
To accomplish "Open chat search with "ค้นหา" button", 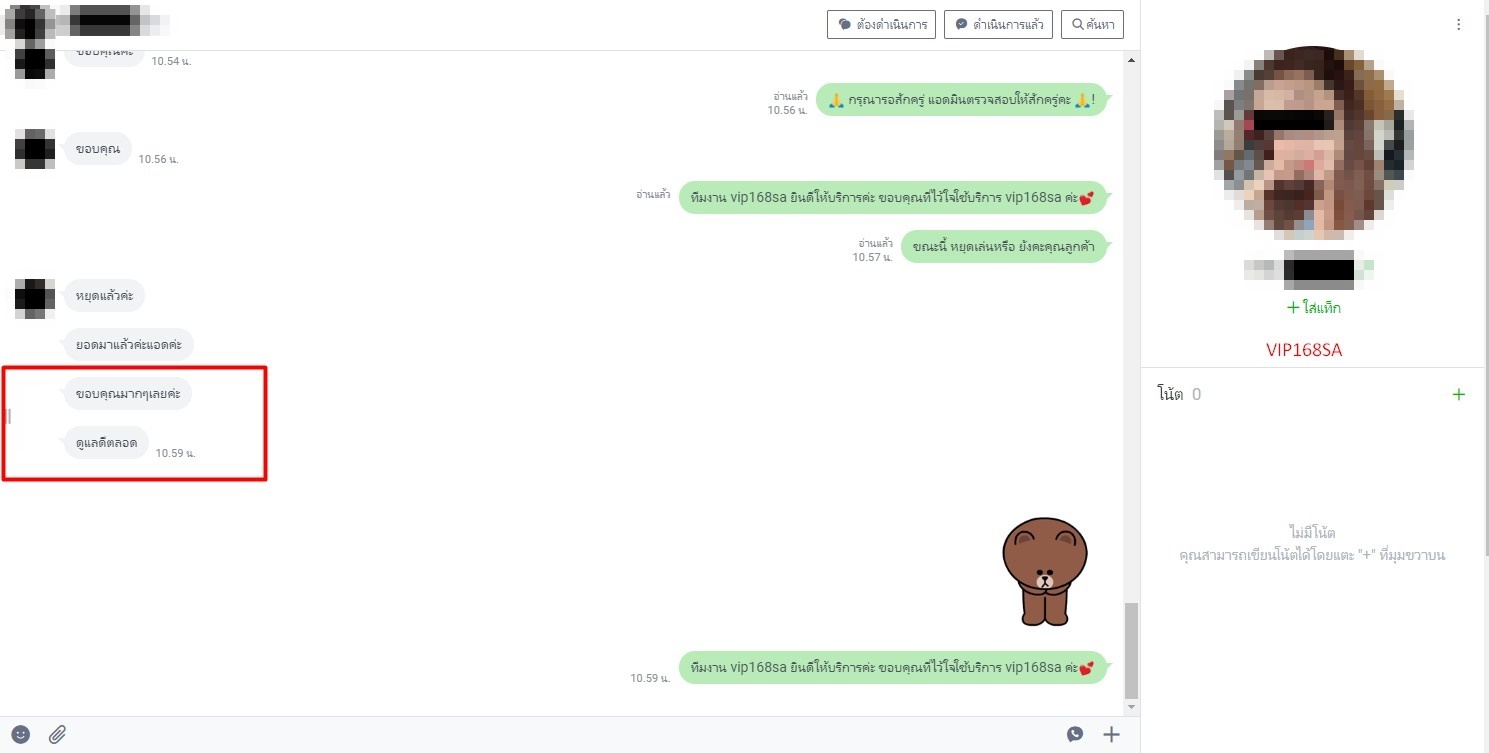I will [x=1093, y=24].
